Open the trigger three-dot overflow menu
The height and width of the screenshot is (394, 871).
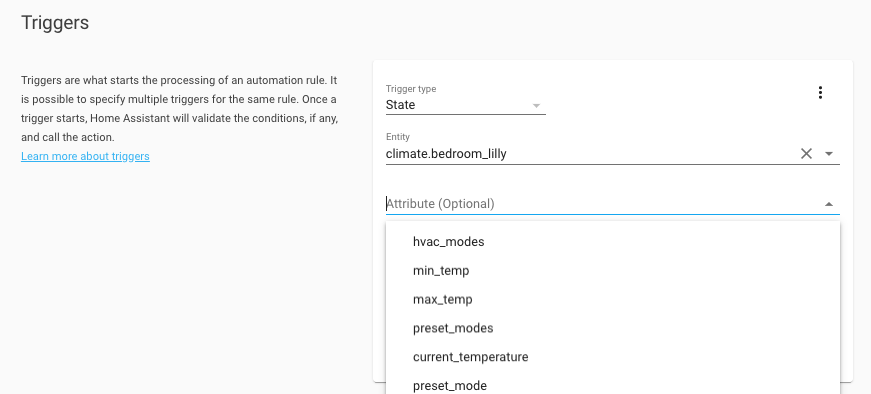(x=820, y=93)
